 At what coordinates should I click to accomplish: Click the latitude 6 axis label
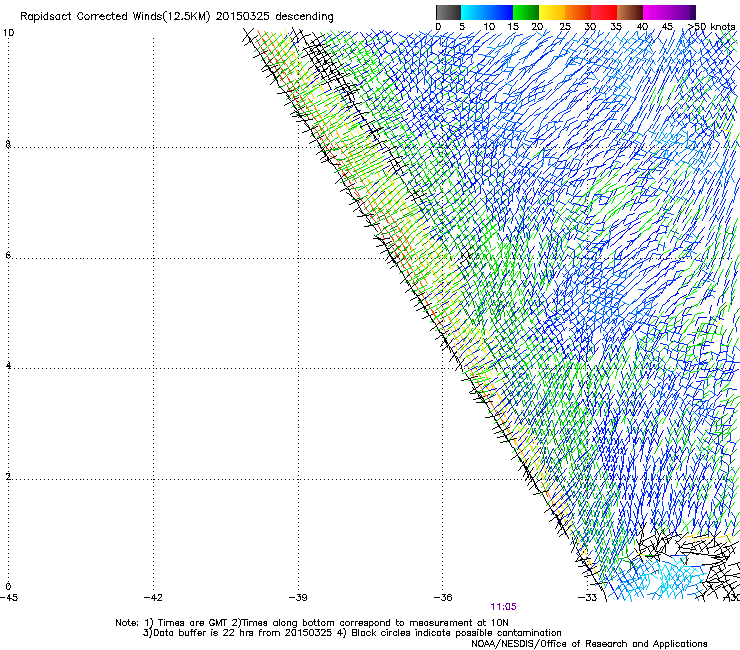pyautogui.click(x=8, y=255)
